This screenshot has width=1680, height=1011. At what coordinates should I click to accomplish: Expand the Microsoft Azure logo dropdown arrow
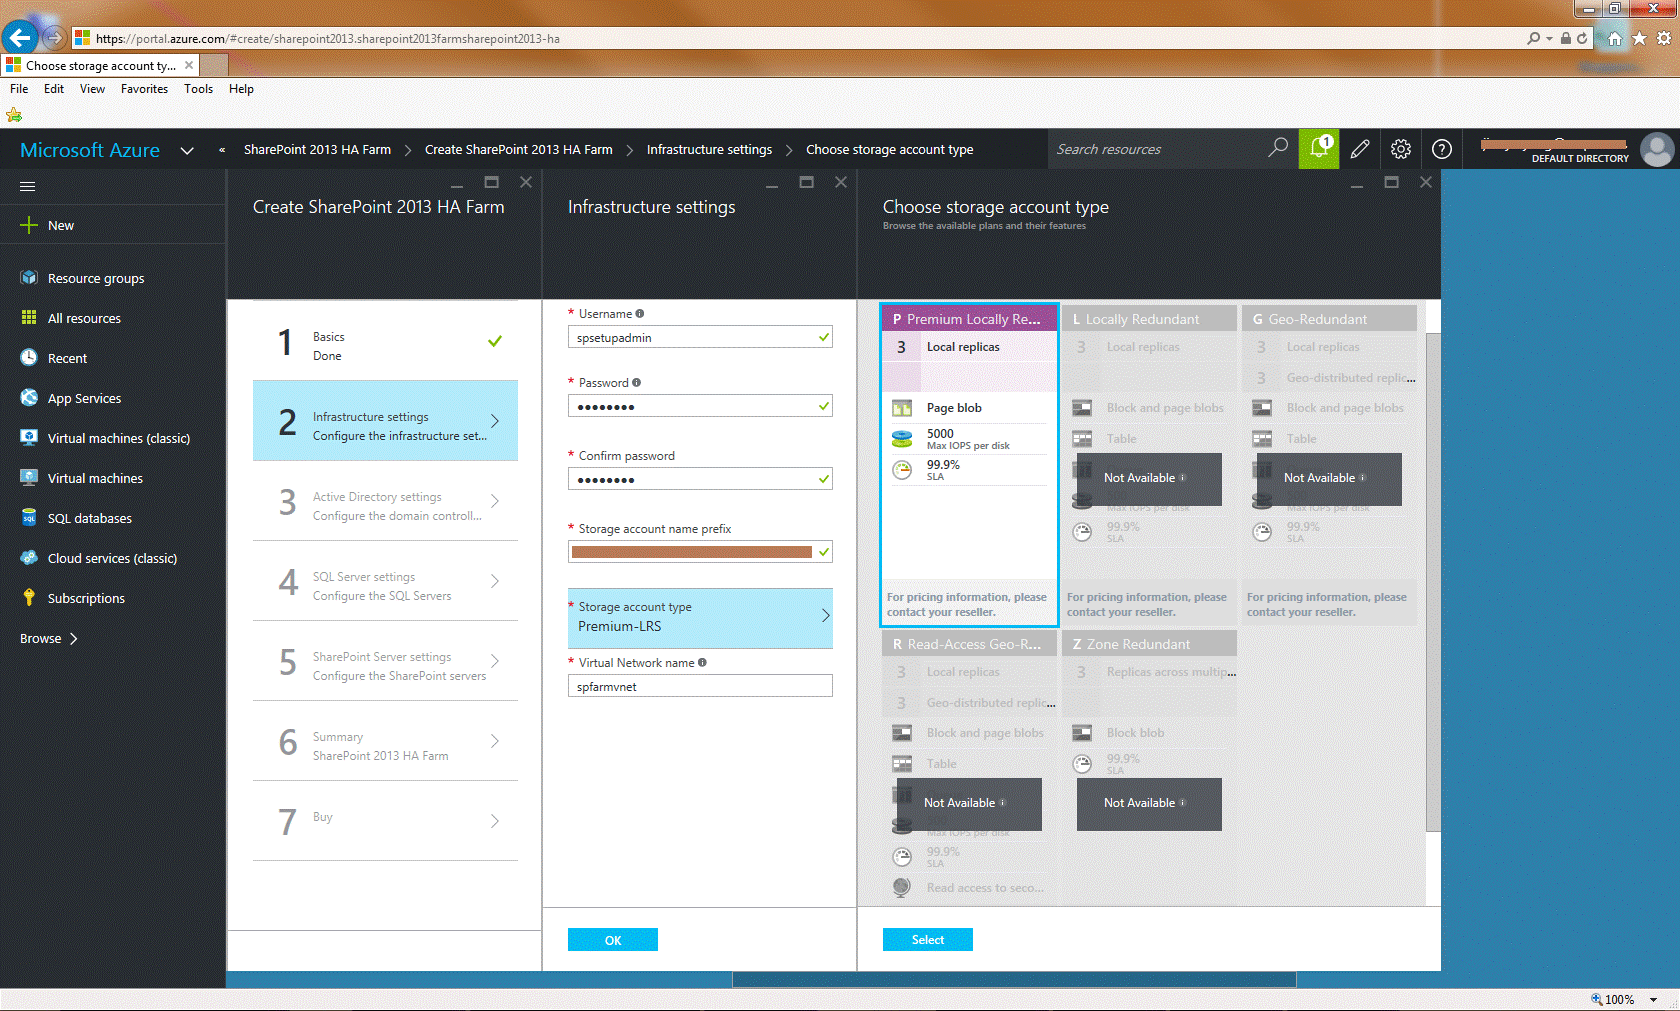(187, 150)
